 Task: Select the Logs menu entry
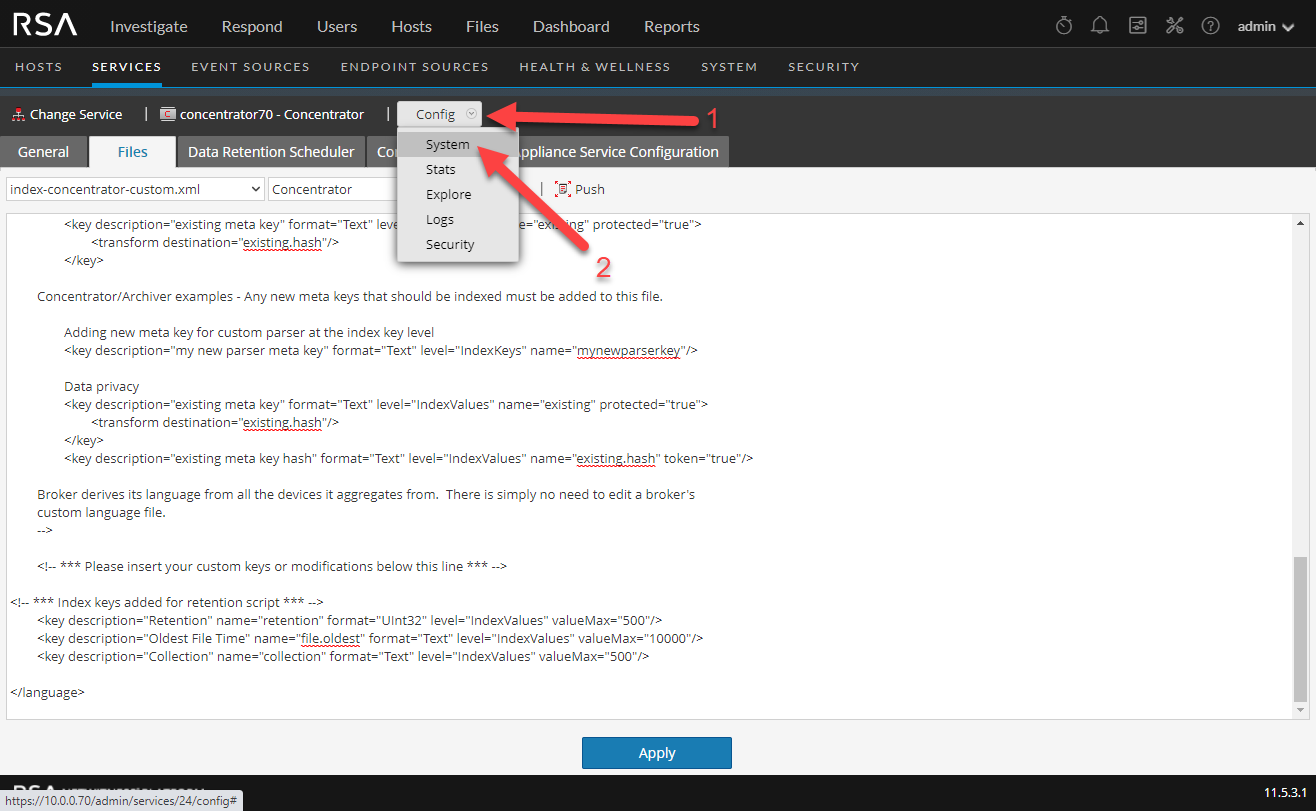(439, 220)
